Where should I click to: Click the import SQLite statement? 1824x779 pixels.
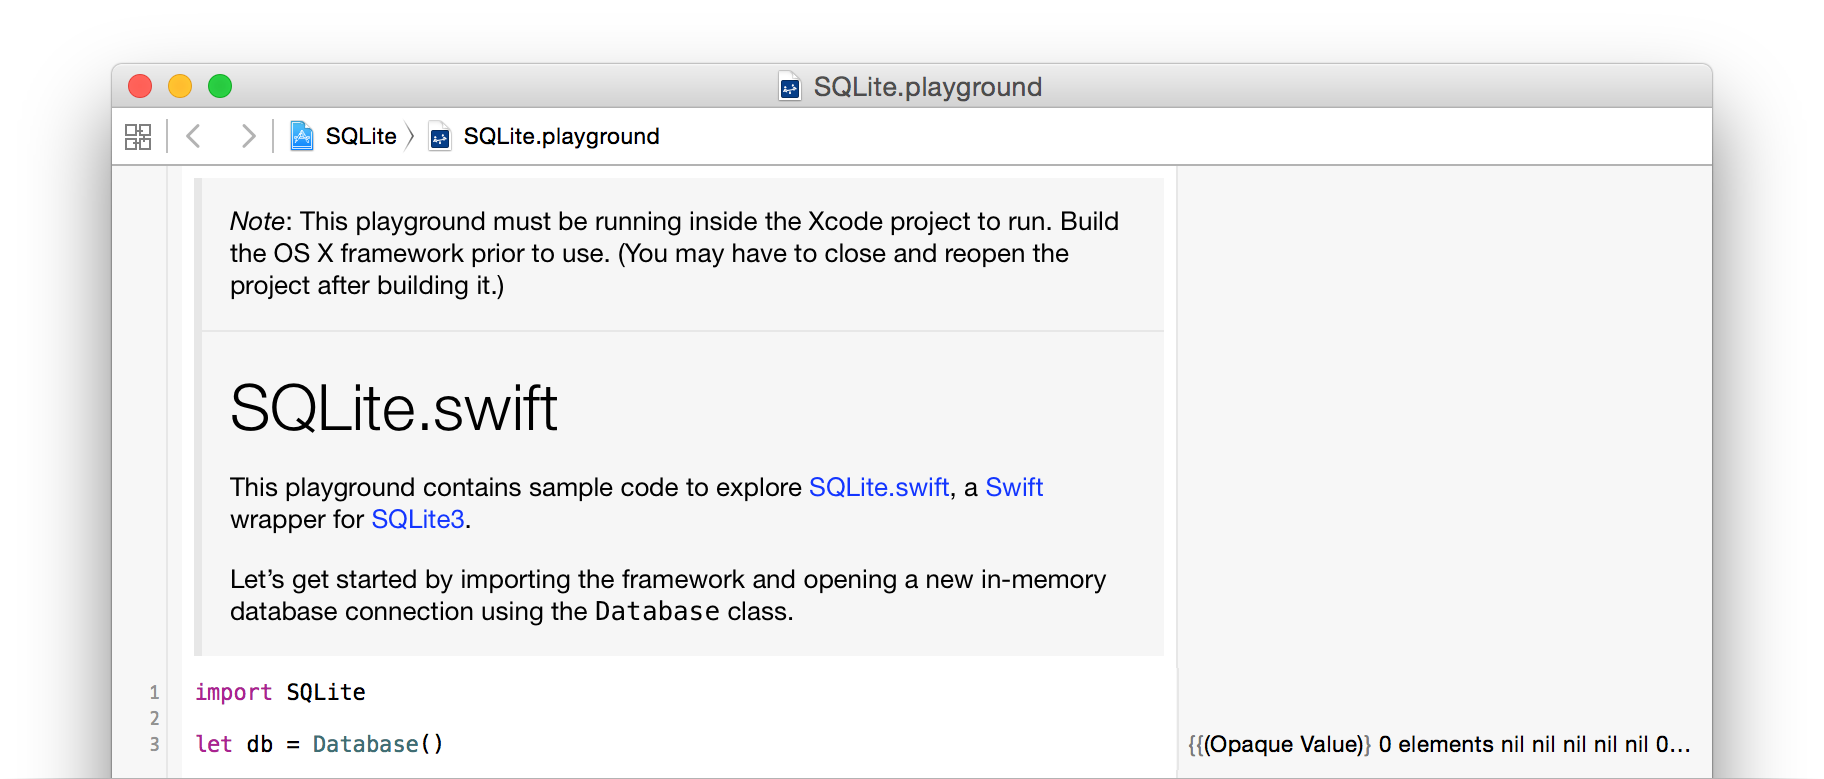pyautogui.click(x=280, y=691)
